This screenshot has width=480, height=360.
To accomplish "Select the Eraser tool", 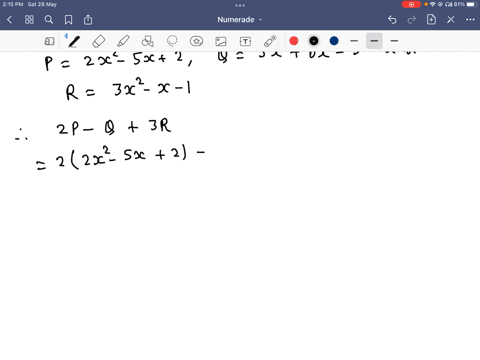I will 99,41.
